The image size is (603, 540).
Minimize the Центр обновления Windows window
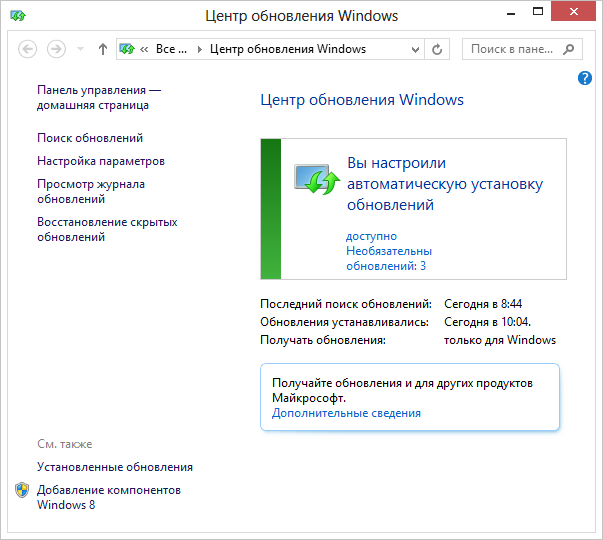(511, 13)
